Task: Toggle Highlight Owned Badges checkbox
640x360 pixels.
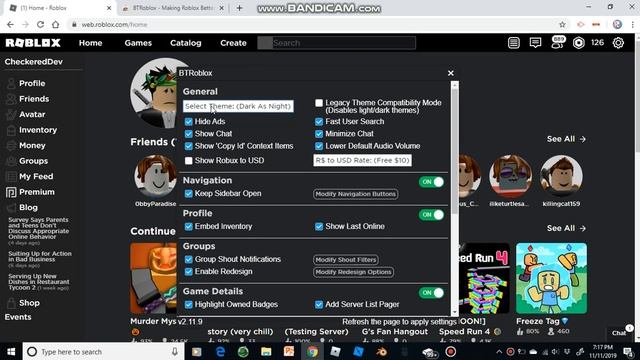Action: click(x=188, y=304)
